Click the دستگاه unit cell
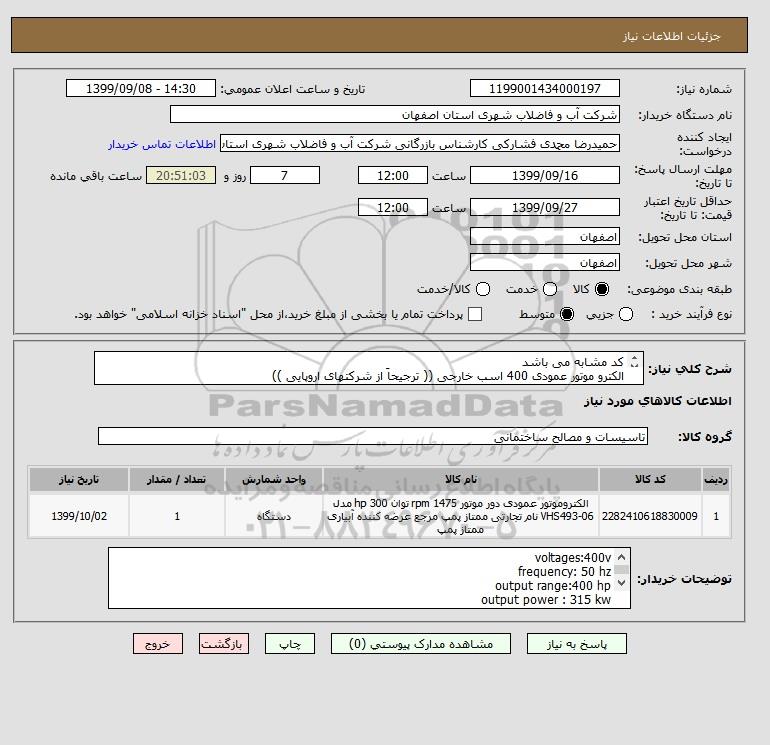This screenshot has height=745, width=770. pos(274,516)
